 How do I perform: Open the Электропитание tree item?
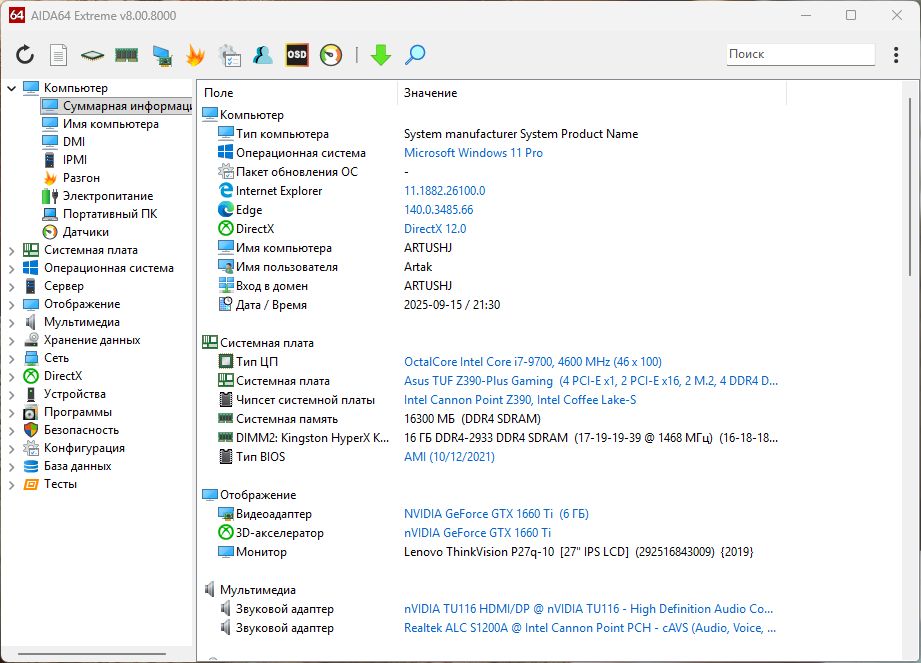pos(107,196)
